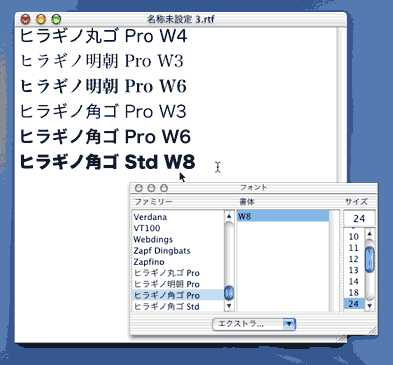
Task: Click the ヒラギノ角ゴ Std W8 text line
Action: (x=107, y=162)
